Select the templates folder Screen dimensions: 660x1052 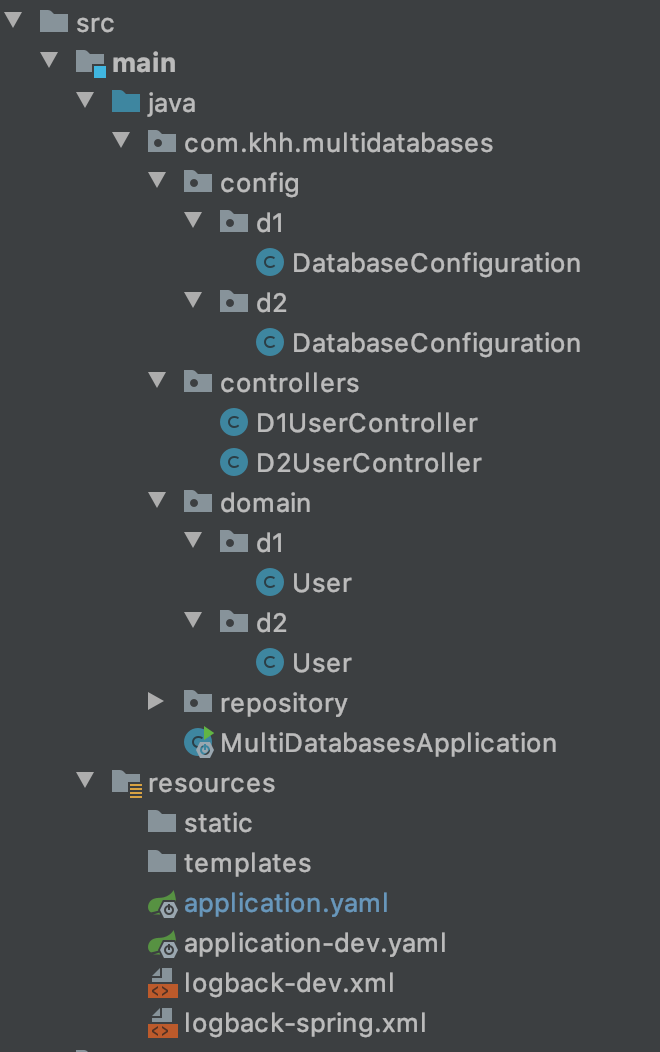pyautogui.click(x=246, y=862)
